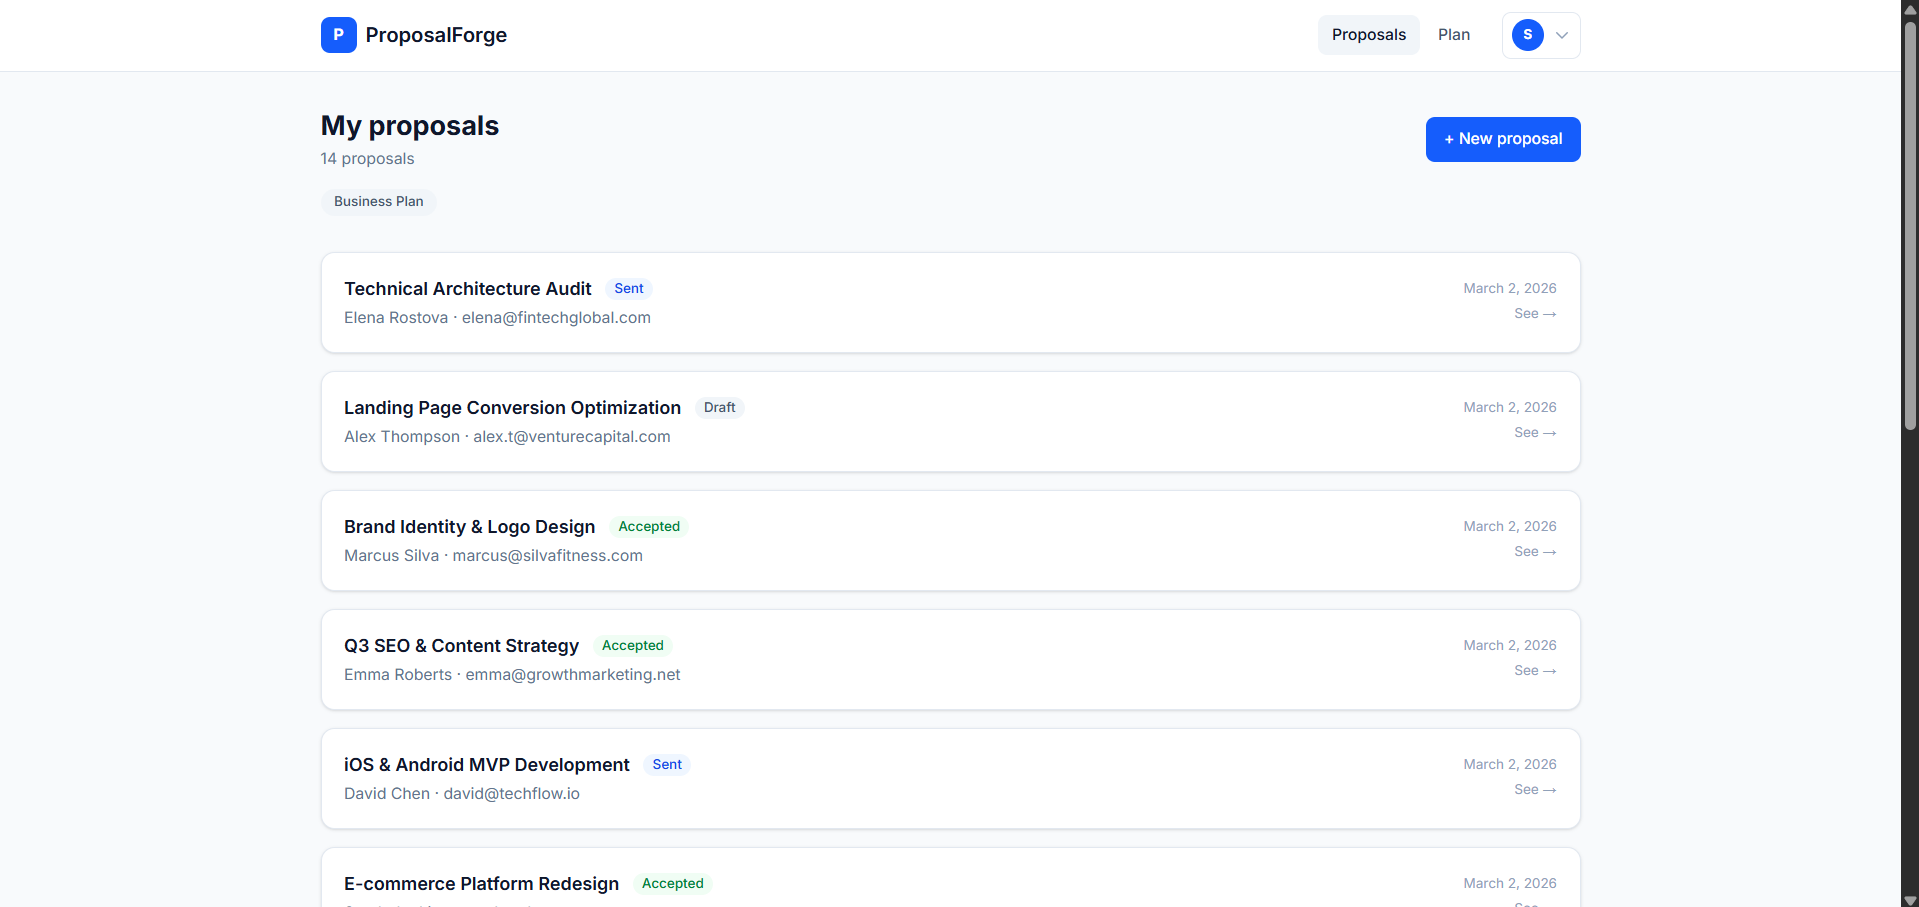Toggle the Sent status badge on Technical Architecture Audit
1919x907 pixels.
tap(628, 288)
